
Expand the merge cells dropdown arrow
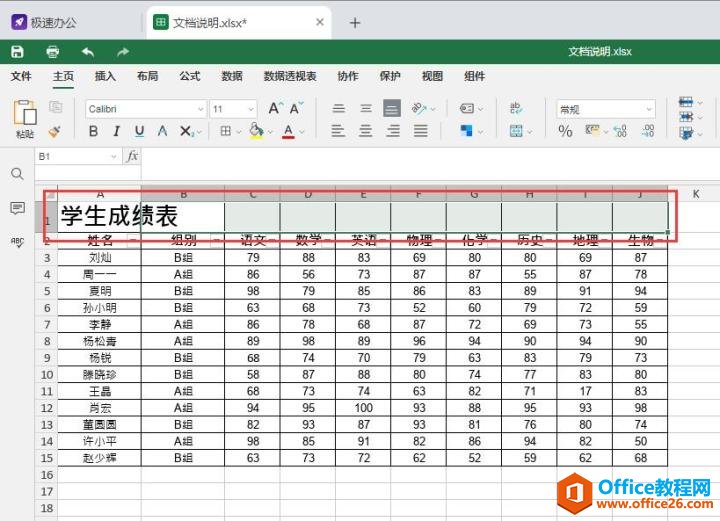pos(529,132)
